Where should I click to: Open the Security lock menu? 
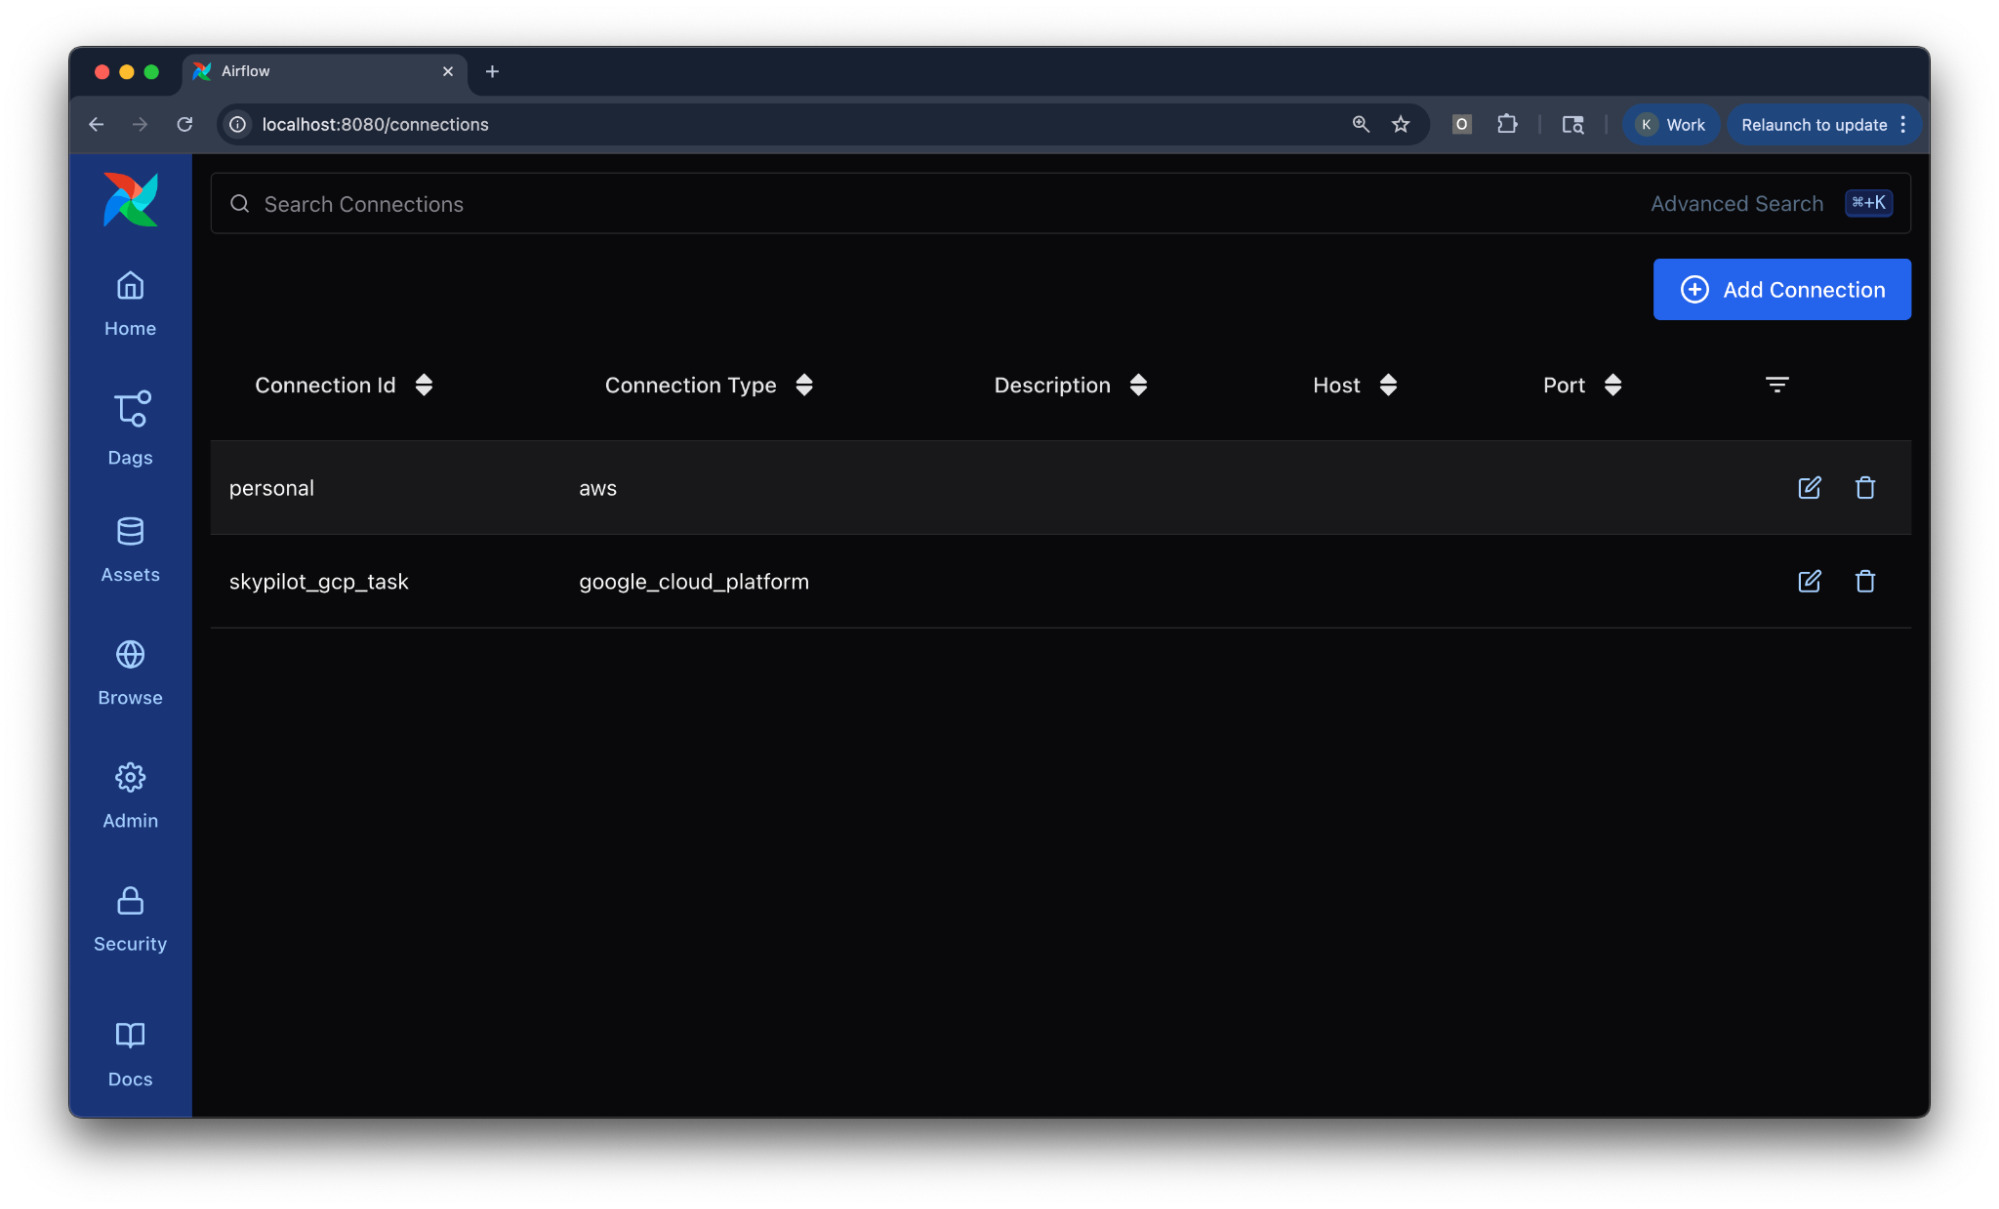130,918
